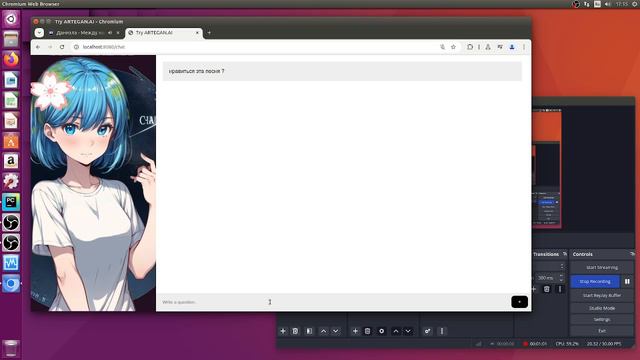Move the source up in OBS
This screenshot has height=360, width=640.
(396, 331)
